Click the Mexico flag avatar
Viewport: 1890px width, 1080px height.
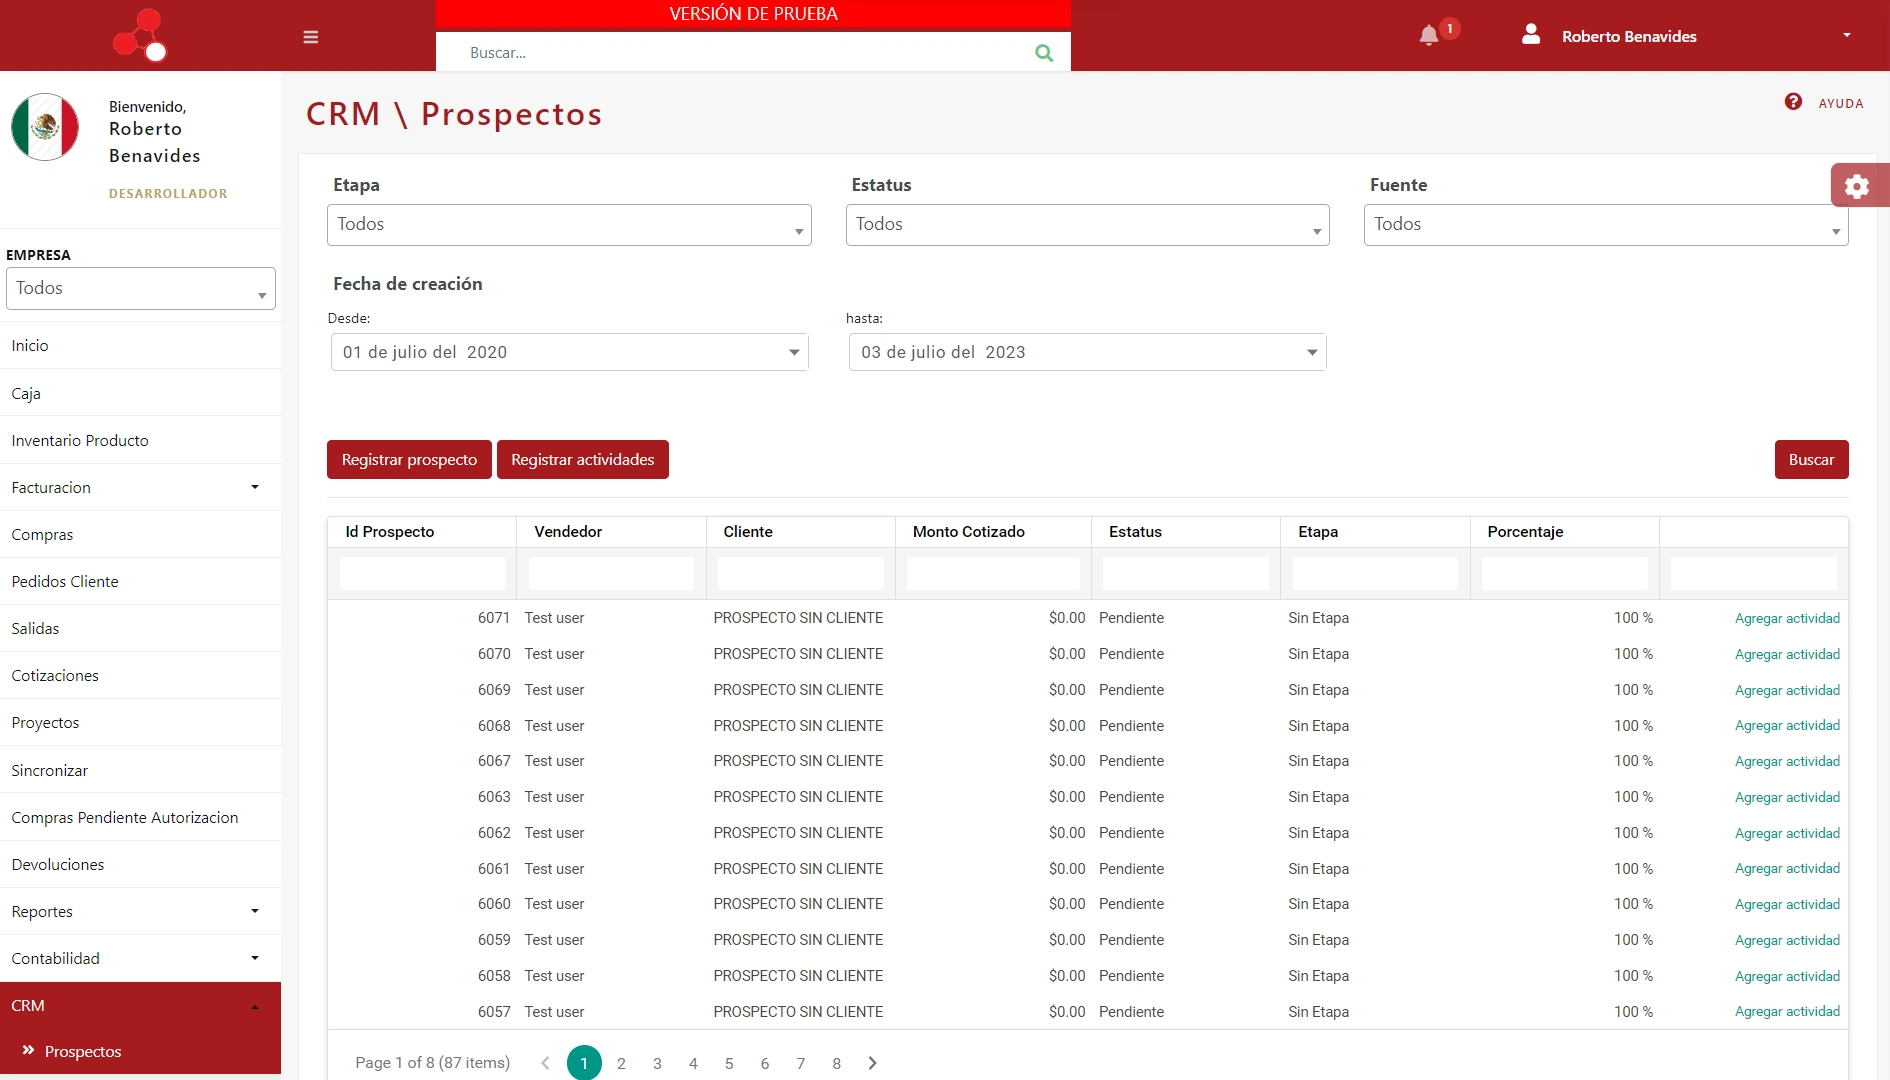pyautogui.click(x=45, y=127)
